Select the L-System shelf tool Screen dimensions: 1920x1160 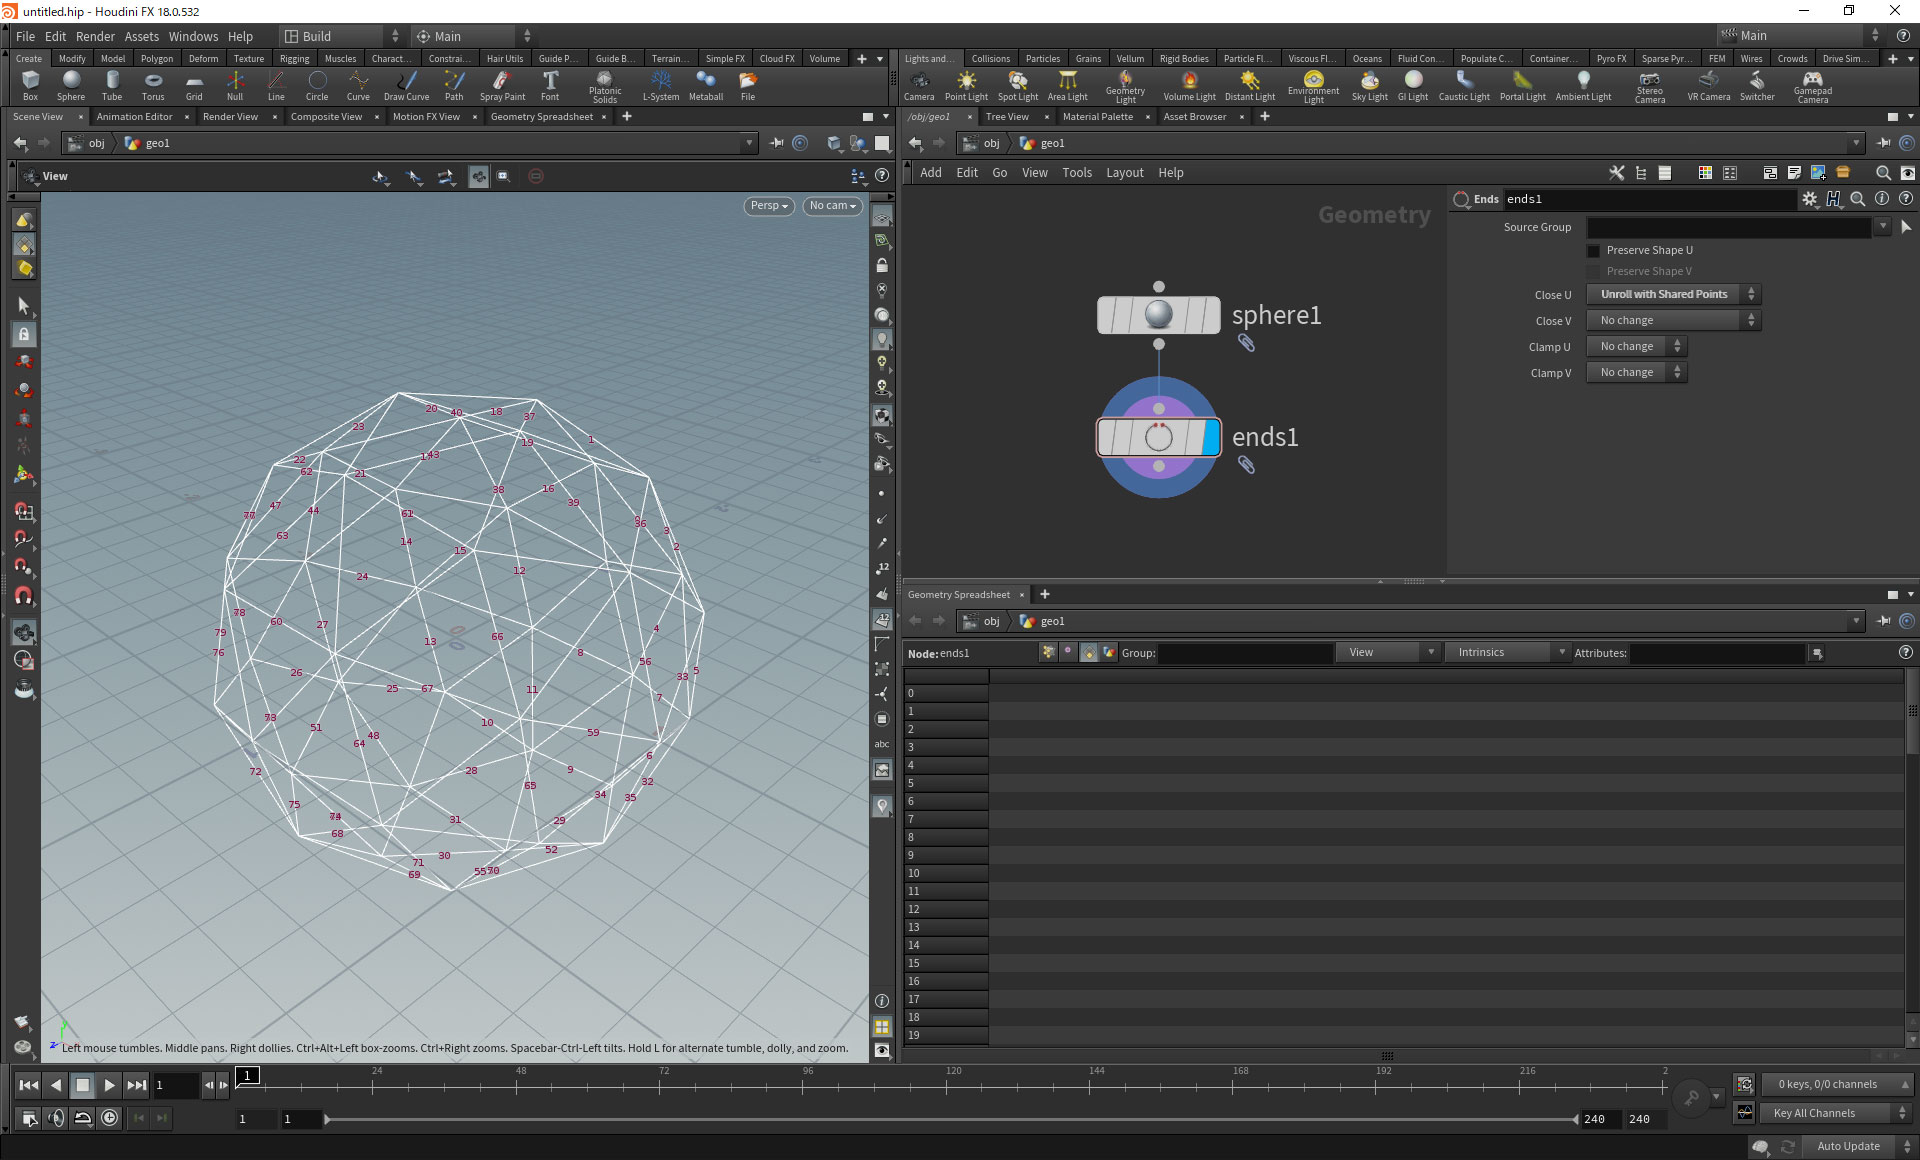point(661,85)
